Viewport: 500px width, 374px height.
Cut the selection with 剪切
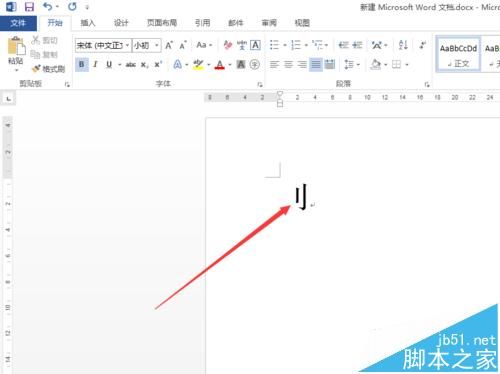point(45,40)
